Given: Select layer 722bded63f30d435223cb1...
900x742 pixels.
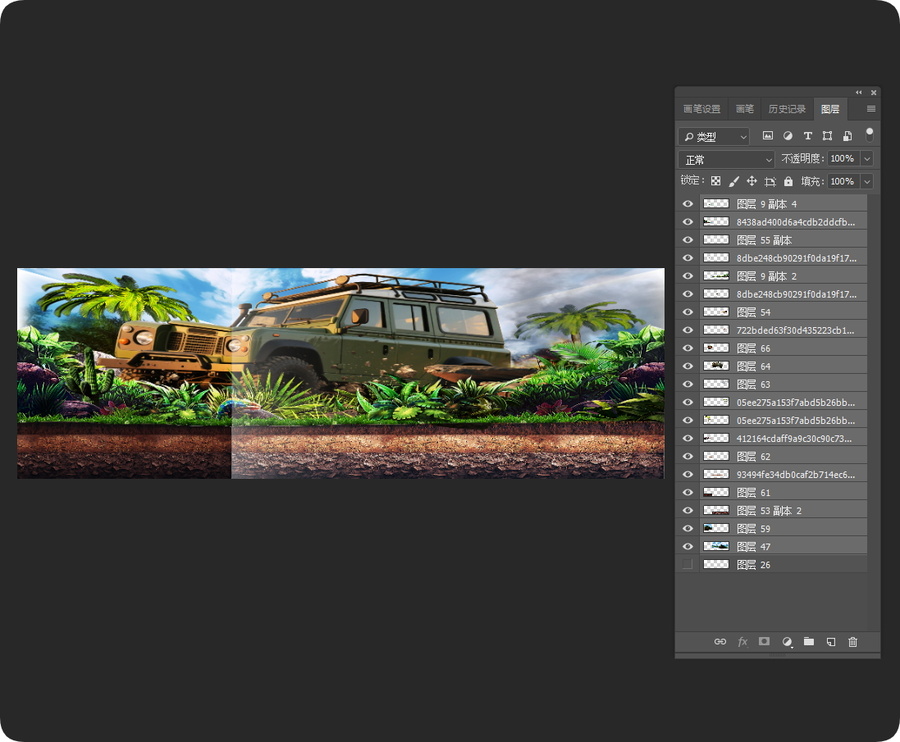Looking at the screenshot, I should 795,330.
